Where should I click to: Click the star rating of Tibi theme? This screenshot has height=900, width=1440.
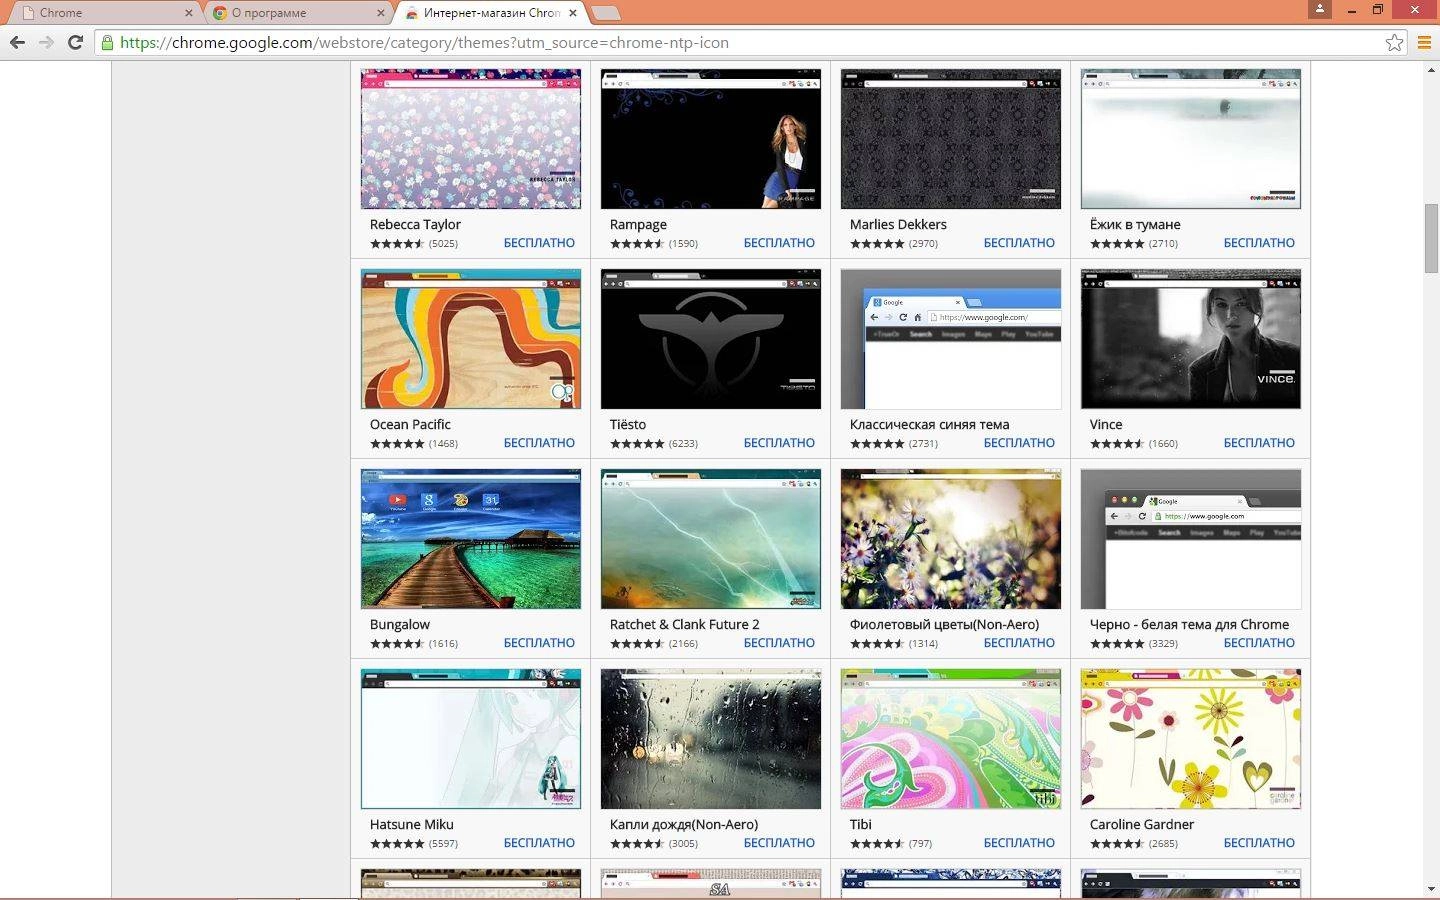(877, 843)
